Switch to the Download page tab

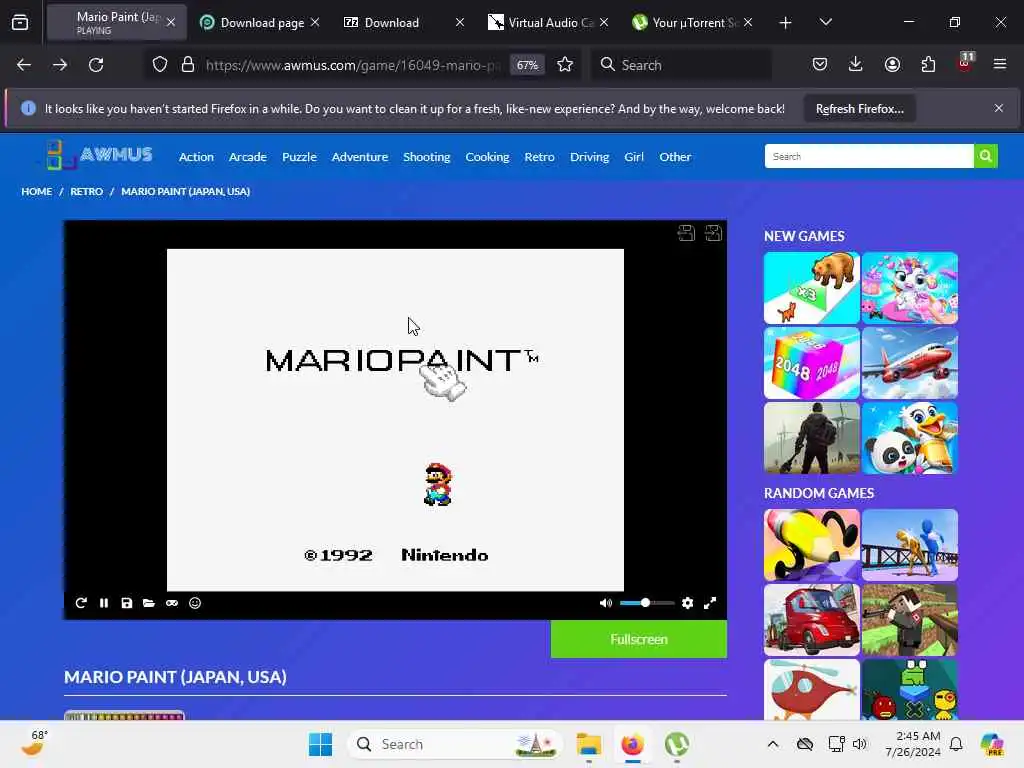(262, 22)
